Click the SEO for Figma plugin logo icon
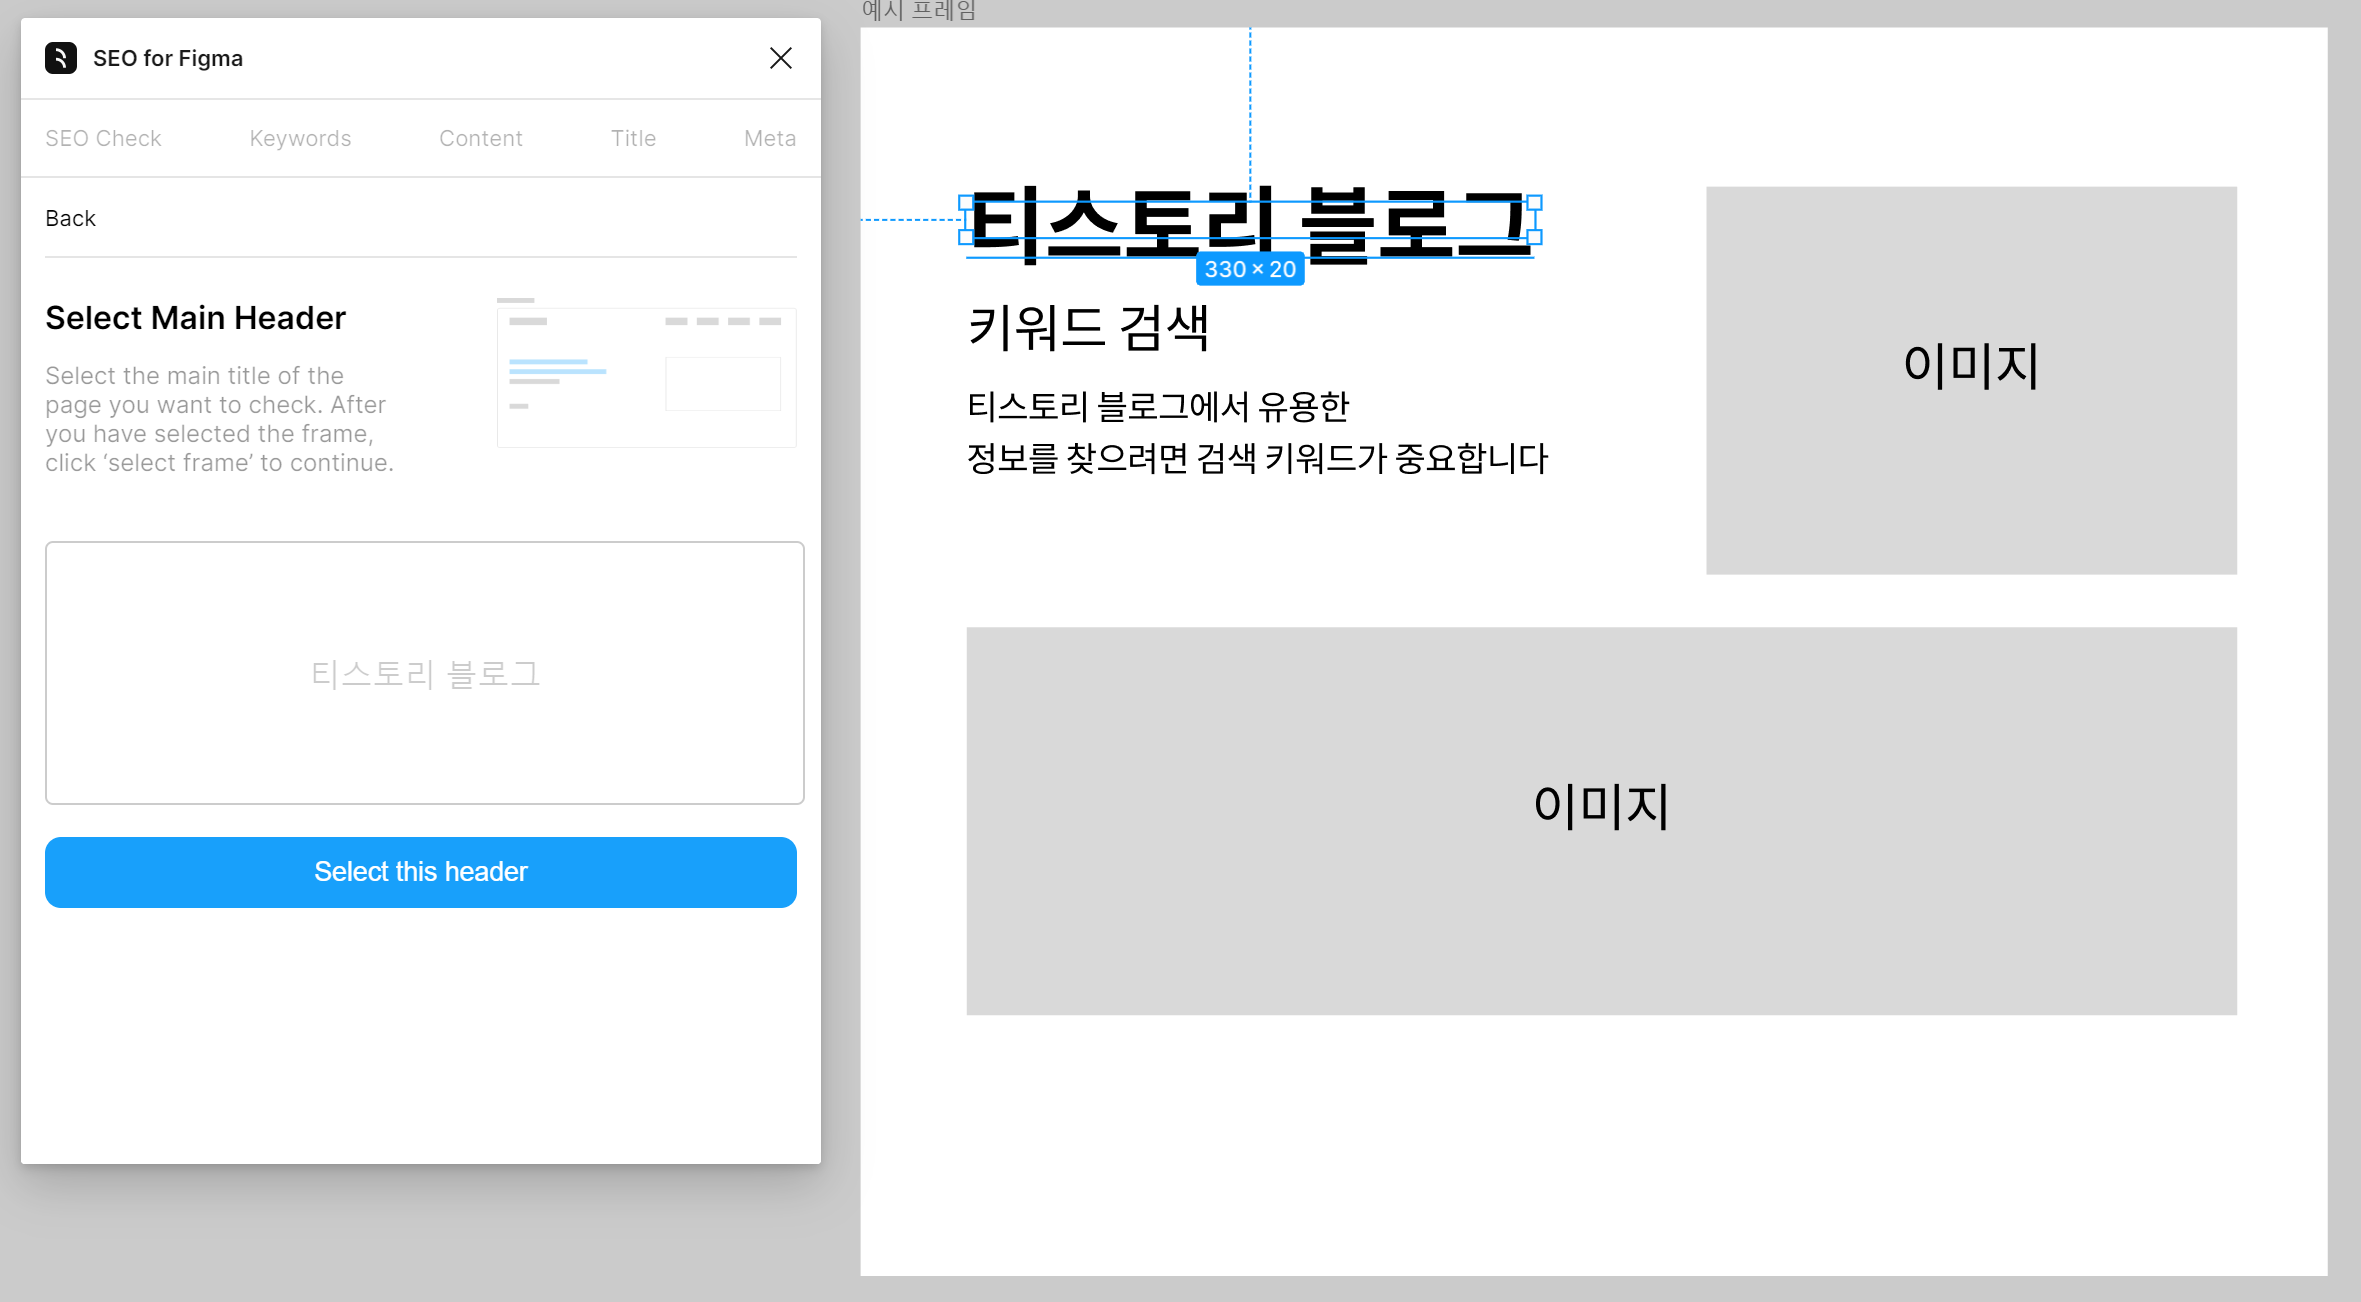Screen dimensions: 2361x1302 click(61, 58)
